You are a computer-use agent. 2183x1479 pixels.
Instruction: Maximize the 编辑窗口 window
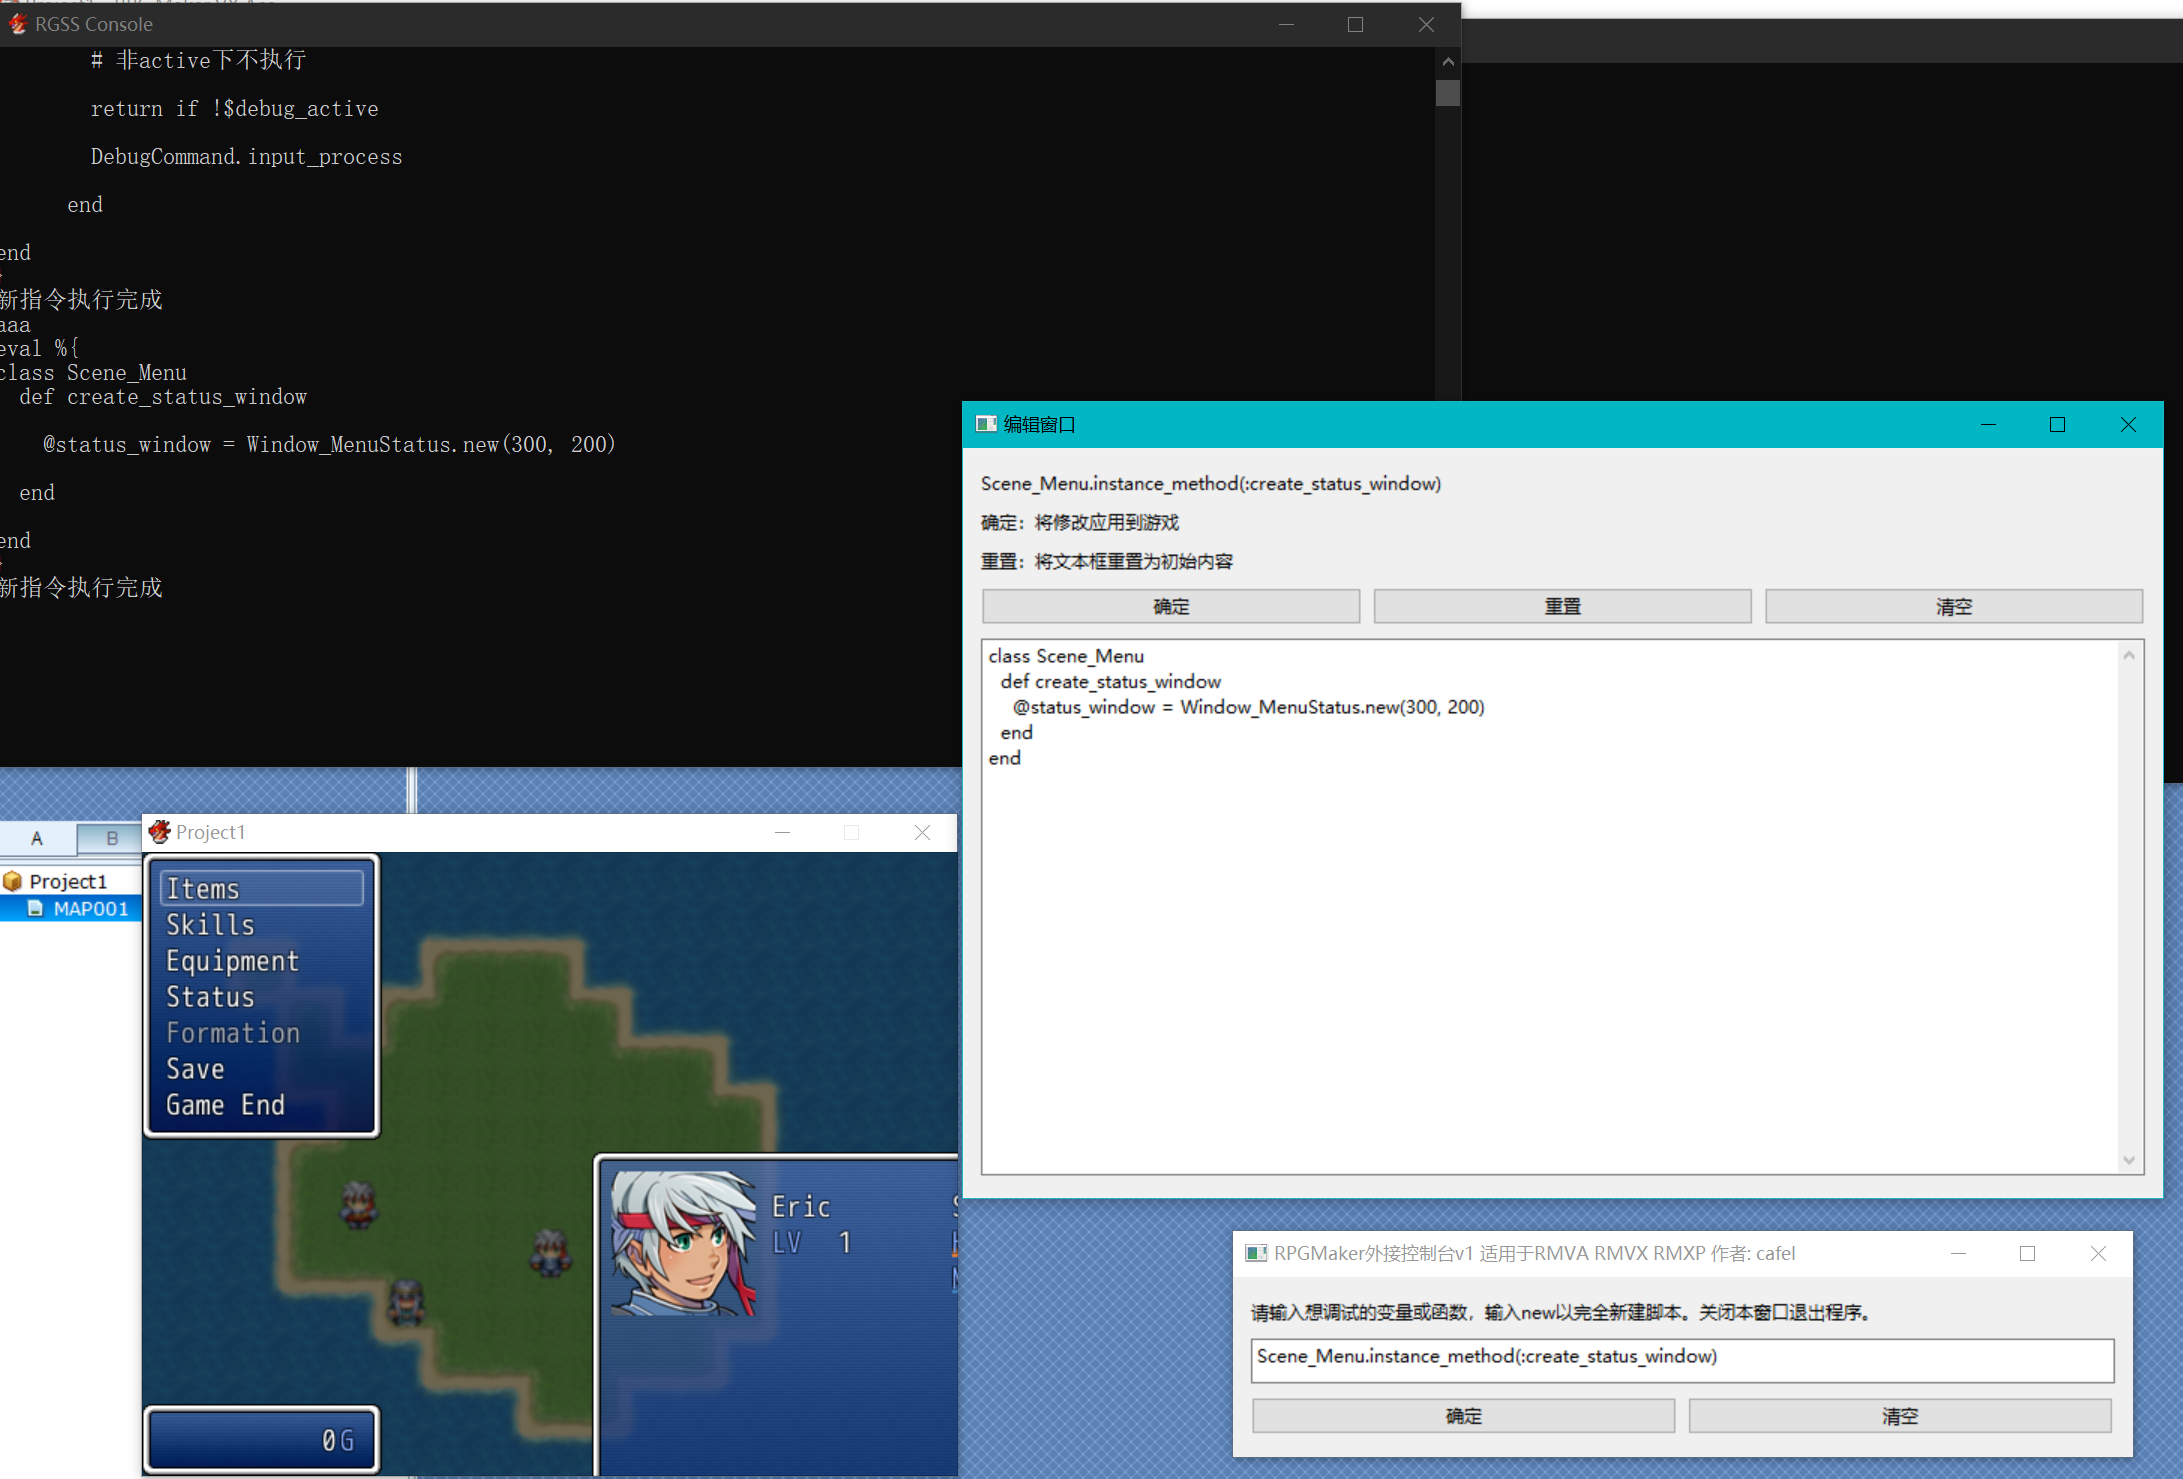click(2057, 424)
